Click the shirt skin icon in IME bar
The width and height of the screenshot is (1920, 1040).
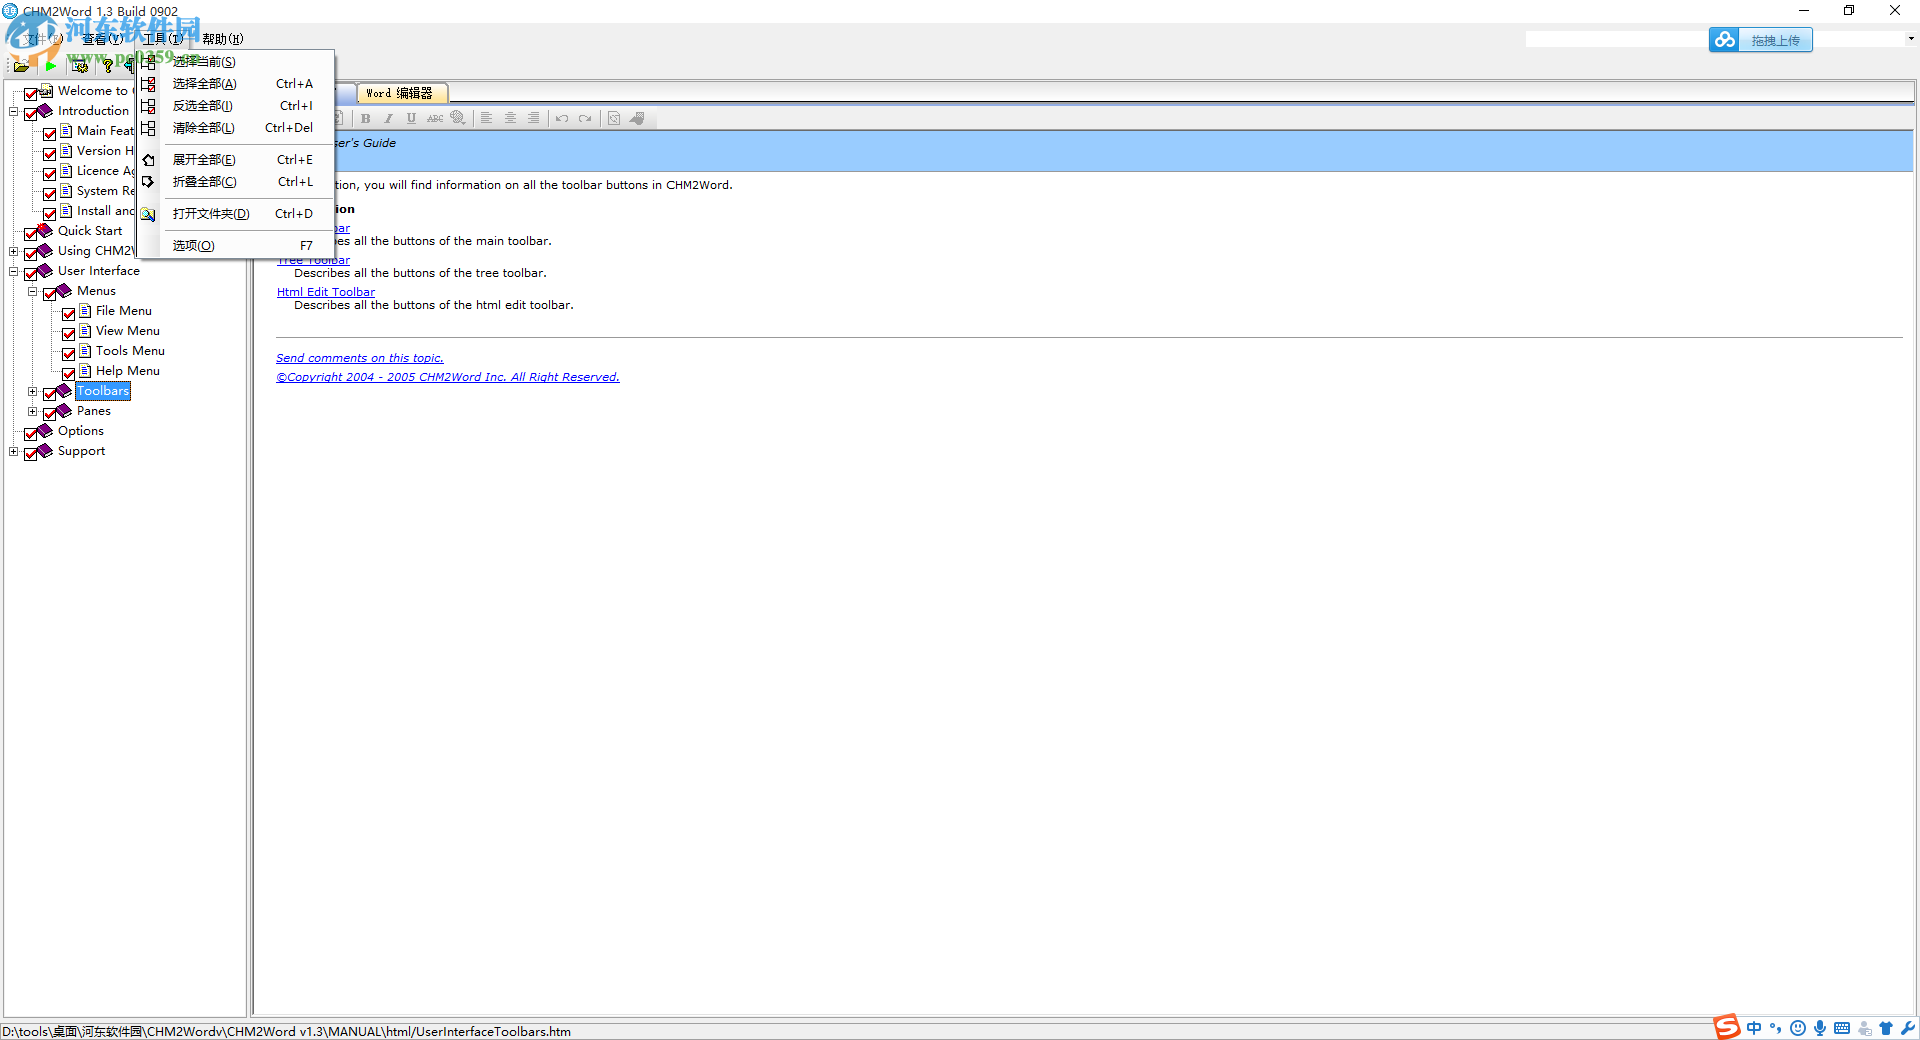click(1886, 1028)
